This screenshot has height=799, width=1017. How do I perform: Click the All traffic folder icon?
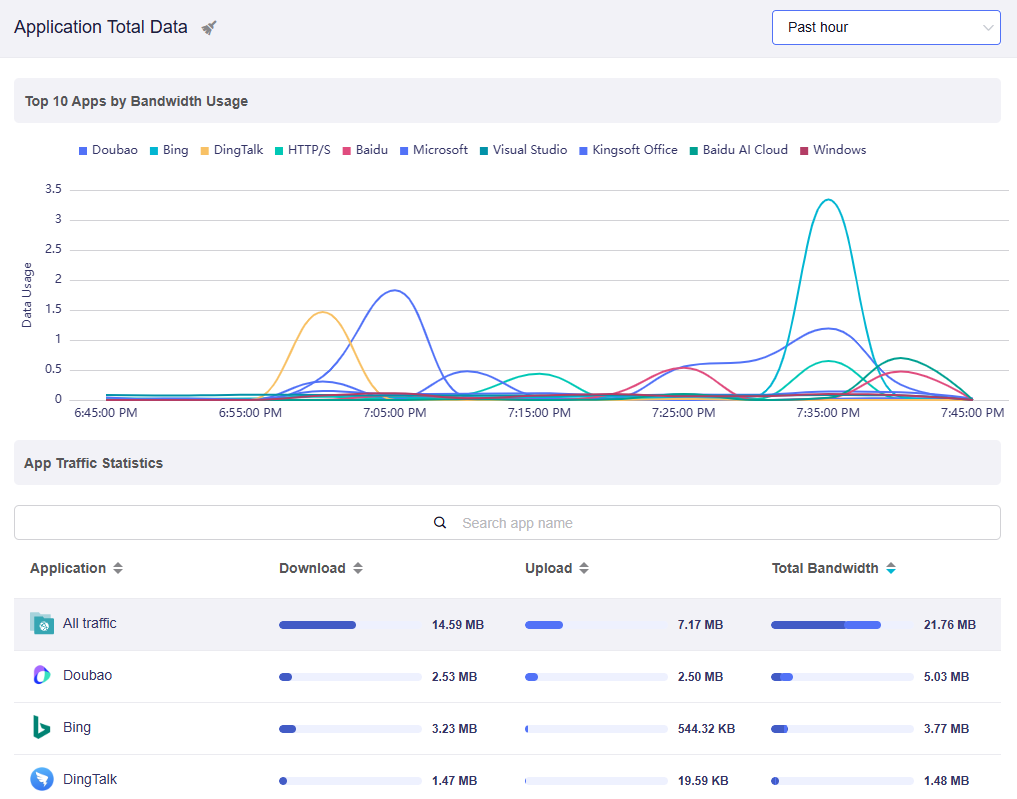(x=42, y=624)
